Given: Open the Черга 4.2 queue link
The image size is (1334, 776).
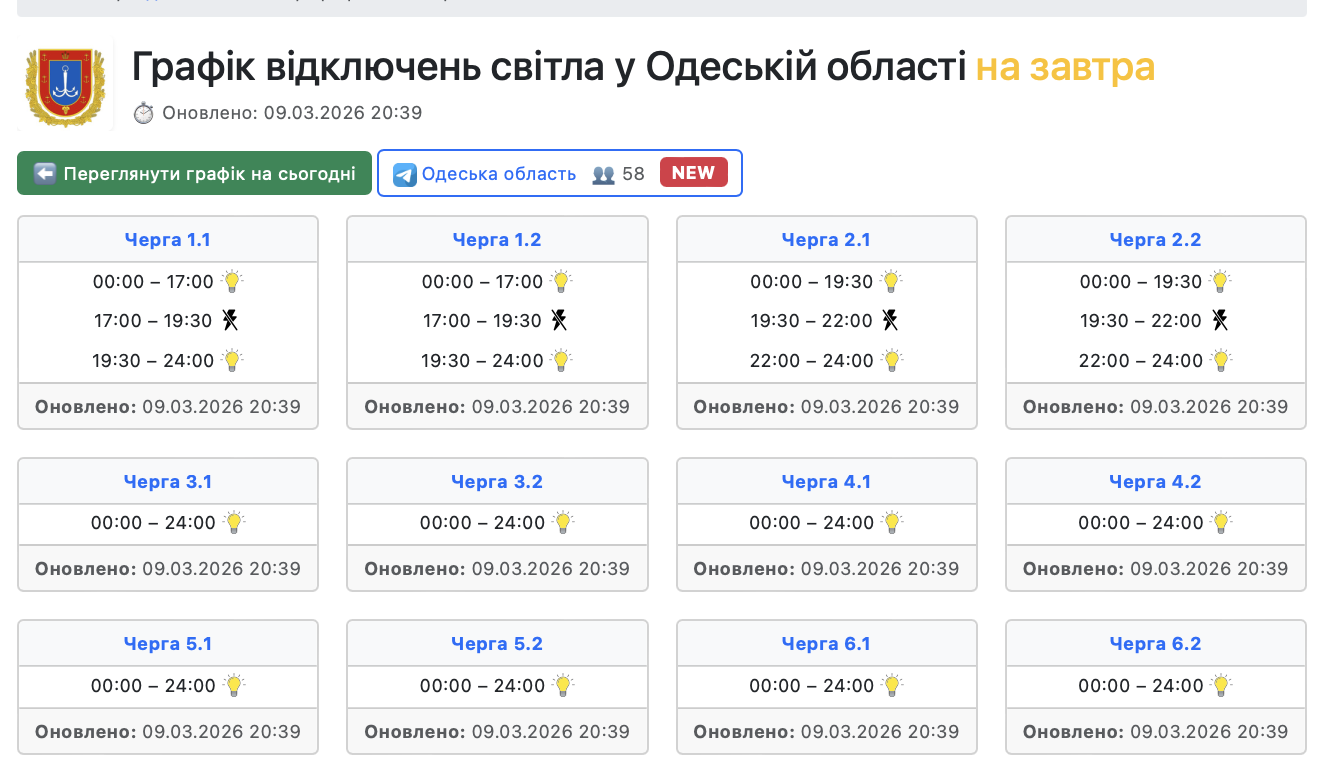Looking at the screenshot, I should click(1155, 482).
